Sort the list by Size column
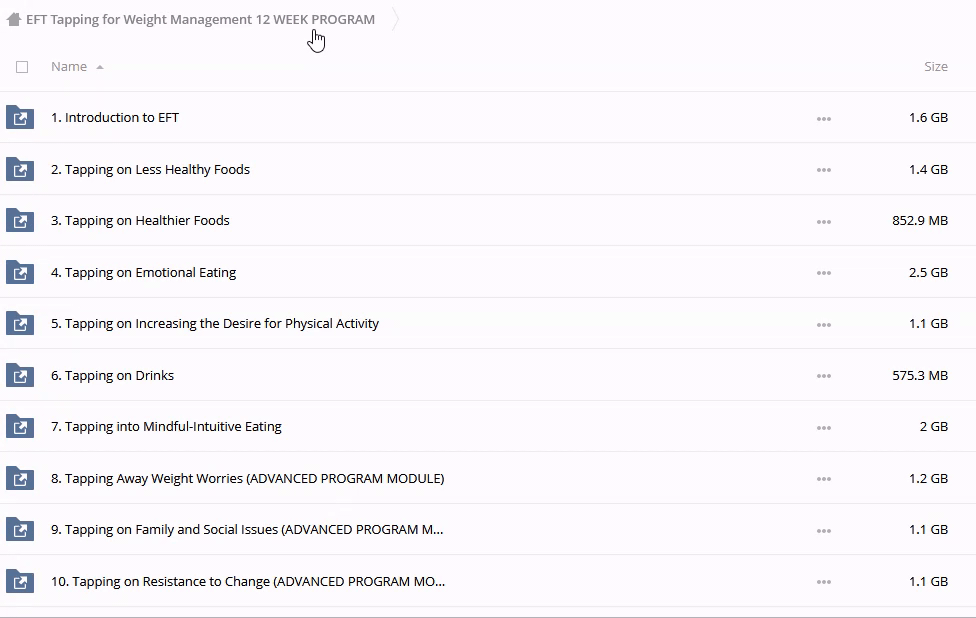The width and height of the screenshot is (976, 618). pyautogui.click(x=935, y=67)
